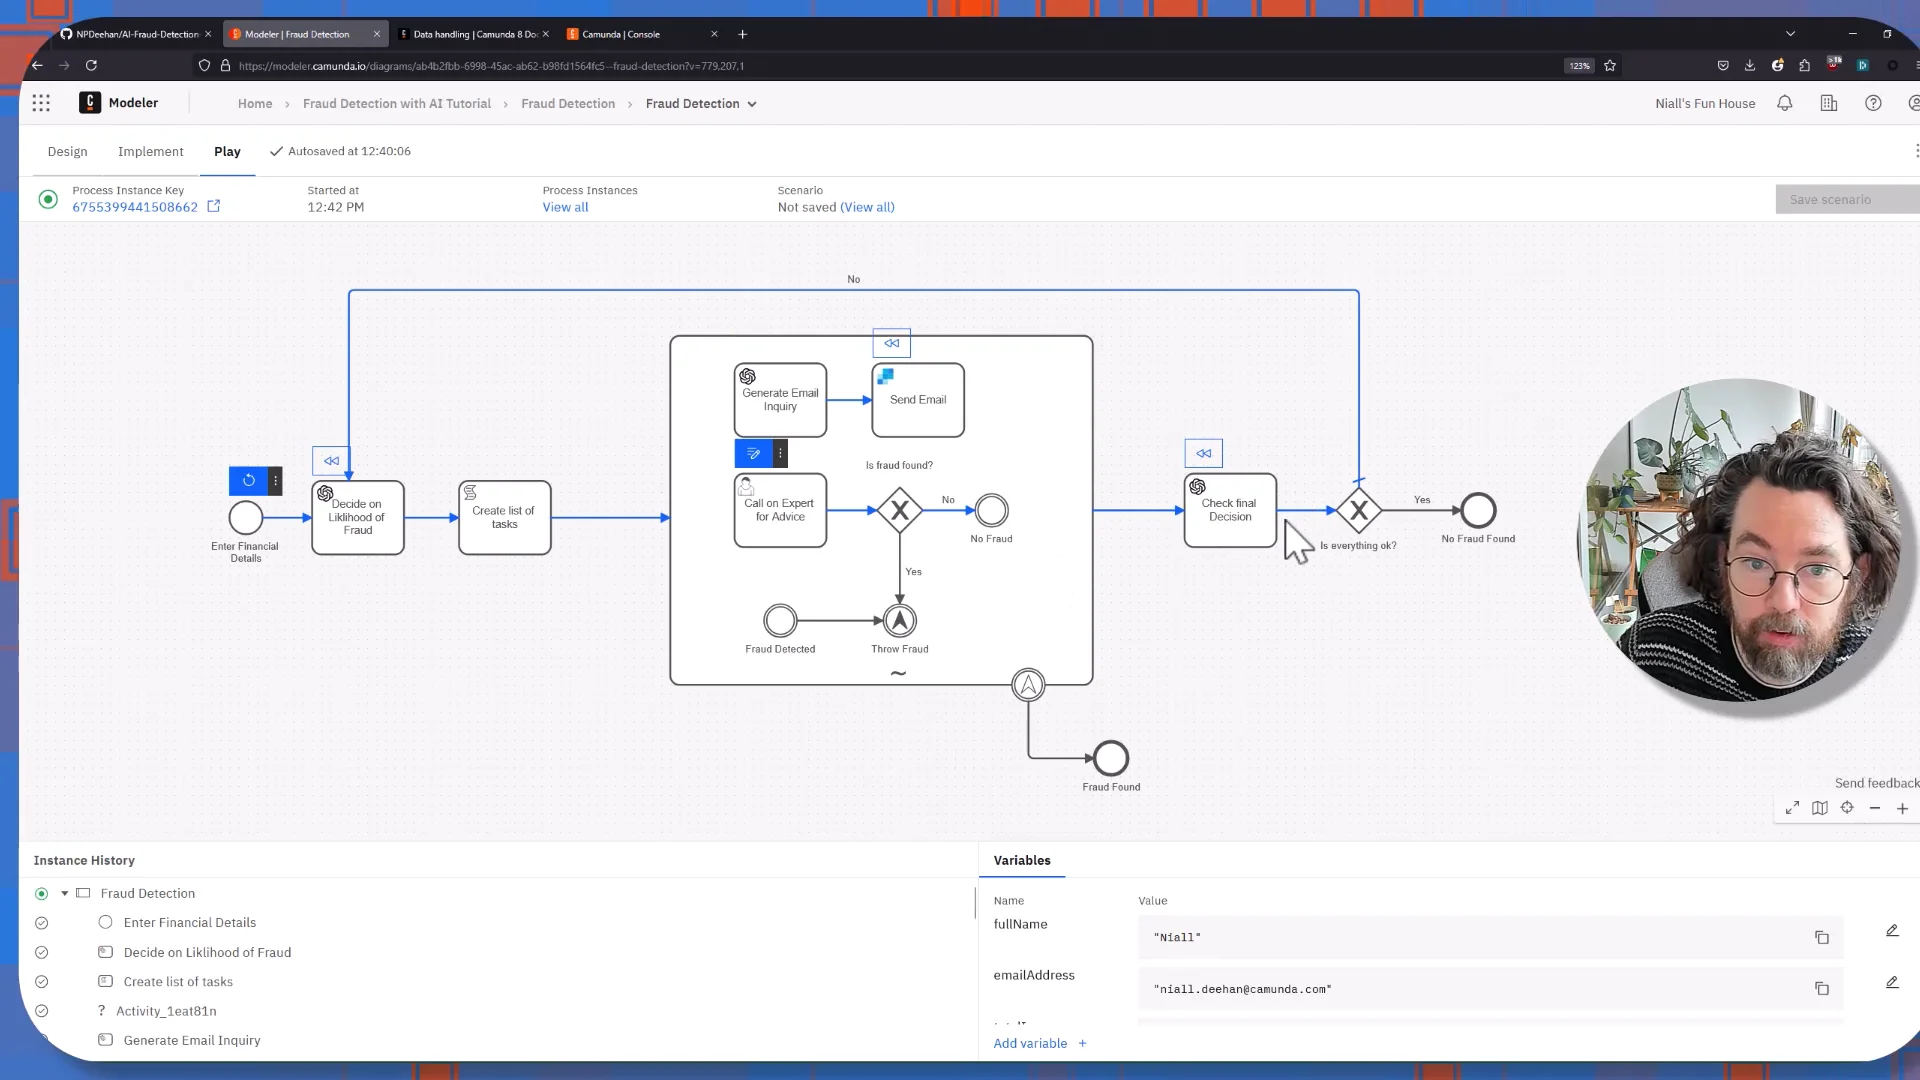Click the rewind token icon above Check final Decision

[x=1203, y=453]
